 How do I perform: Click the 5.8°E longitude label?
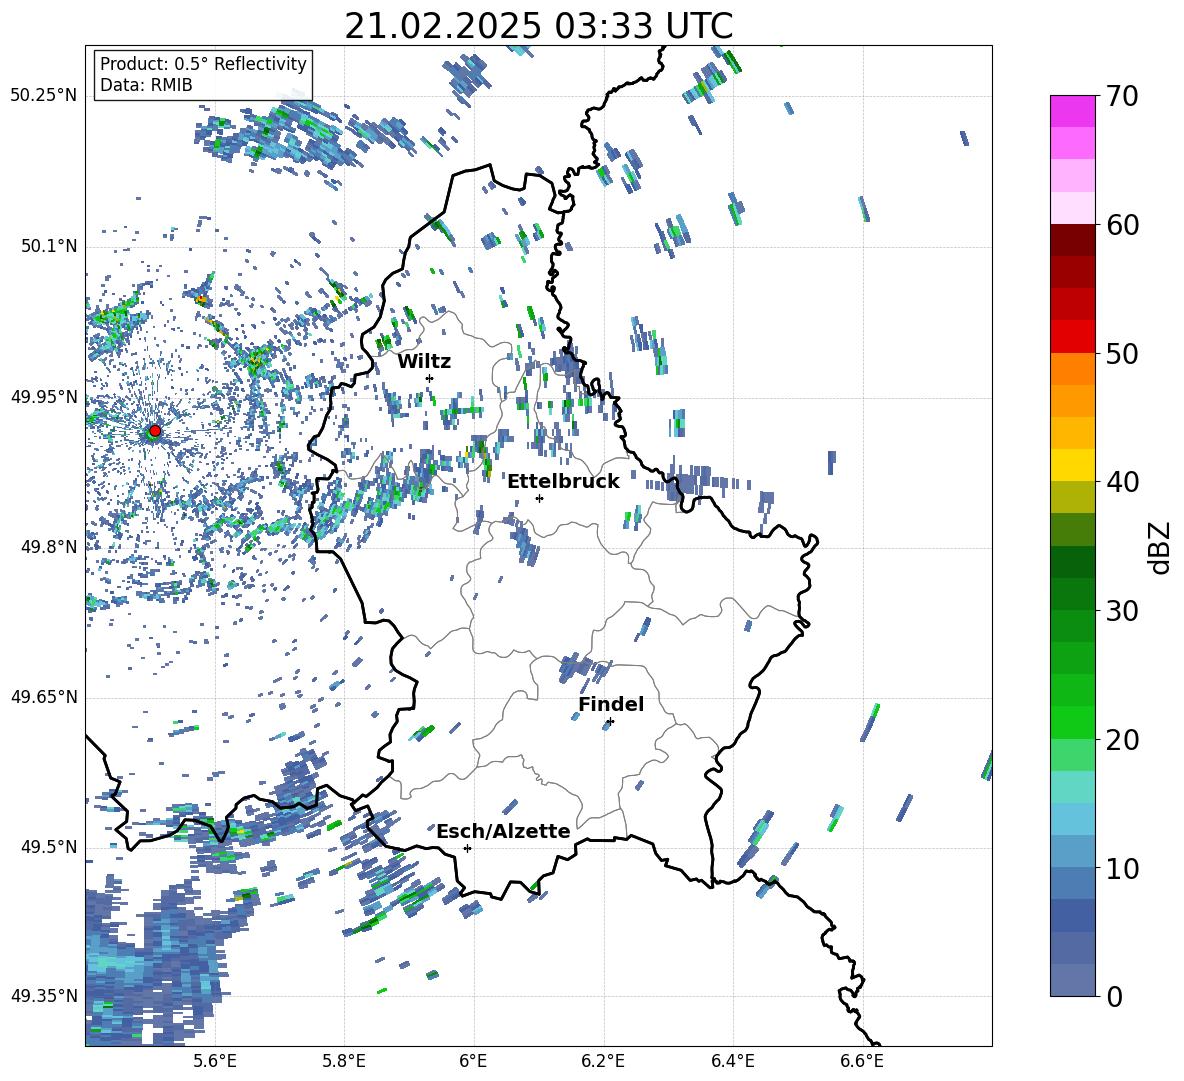pyautogui.click(x=344, y=1061)
